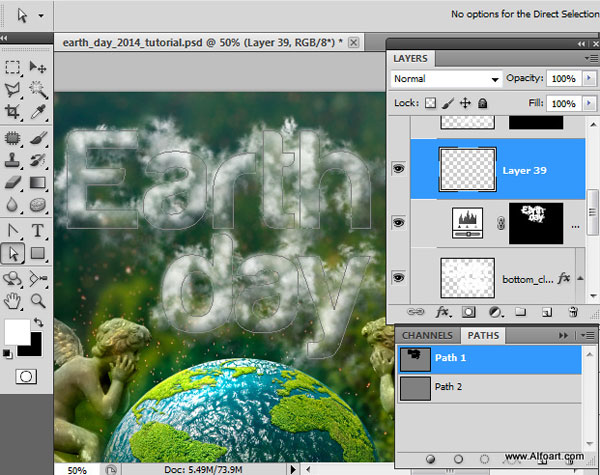Viewport: 600px width, 475px height.
Task: Select Layer 39 thumbnail
Action: [468, 169]
